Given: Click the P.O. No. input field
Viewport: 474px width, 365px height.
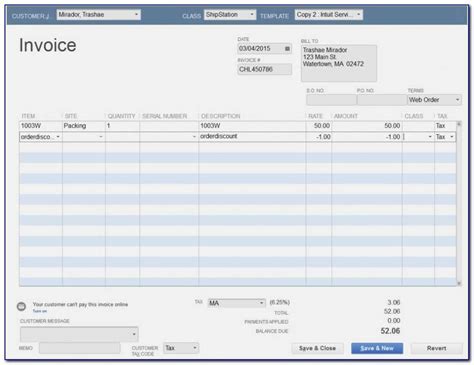Looking at the screenshot, I should click(x=382, y=100).
